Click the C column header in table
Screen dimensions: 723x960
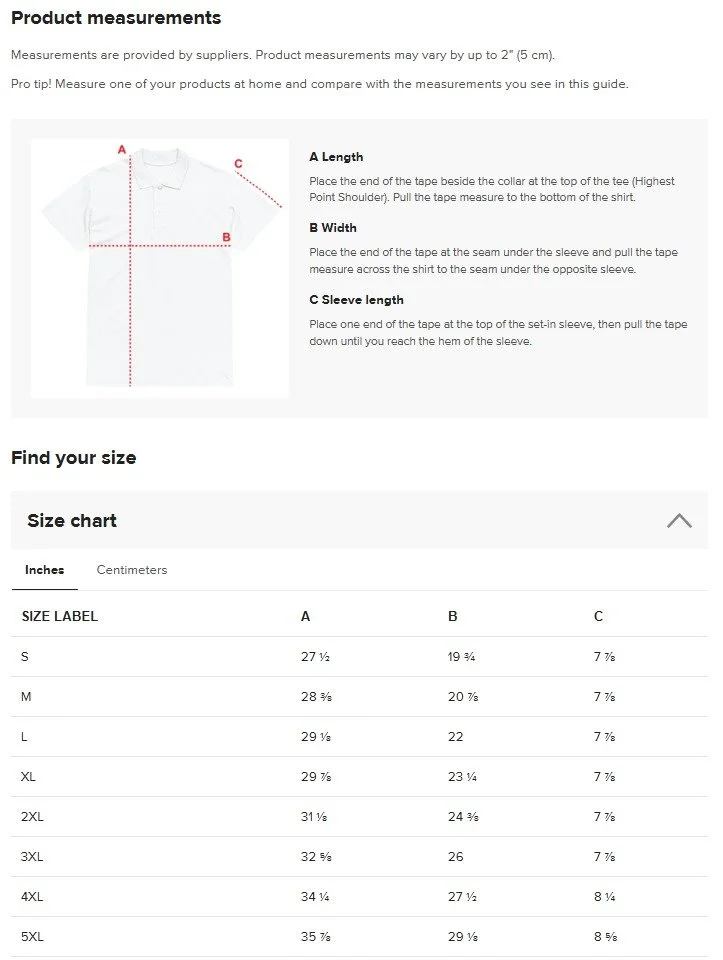tap(598, 616)
